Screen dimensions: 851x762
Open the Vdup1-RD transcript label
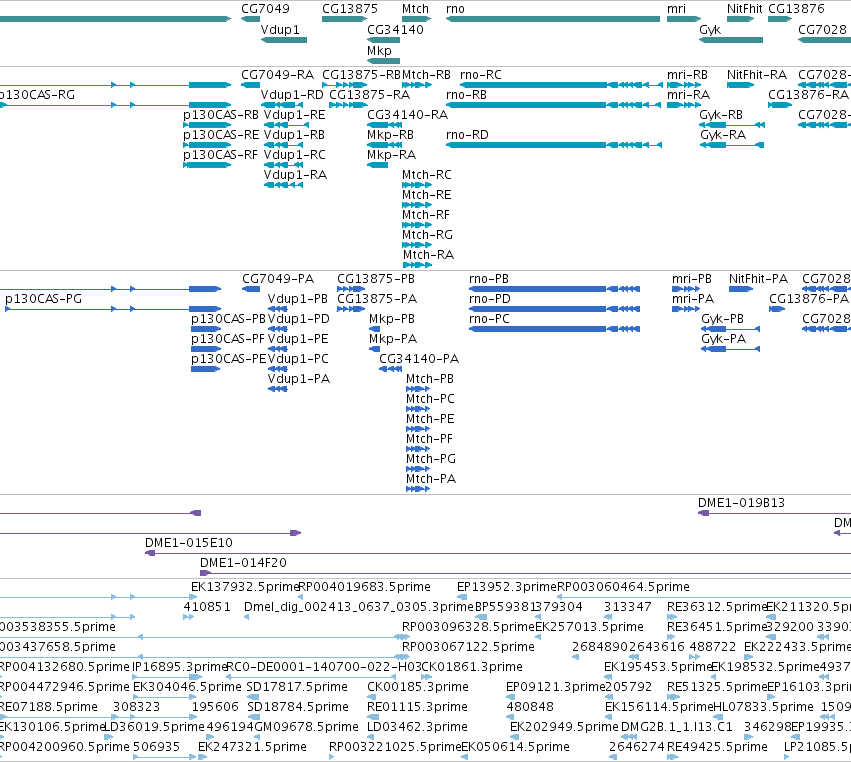(292, 94)
